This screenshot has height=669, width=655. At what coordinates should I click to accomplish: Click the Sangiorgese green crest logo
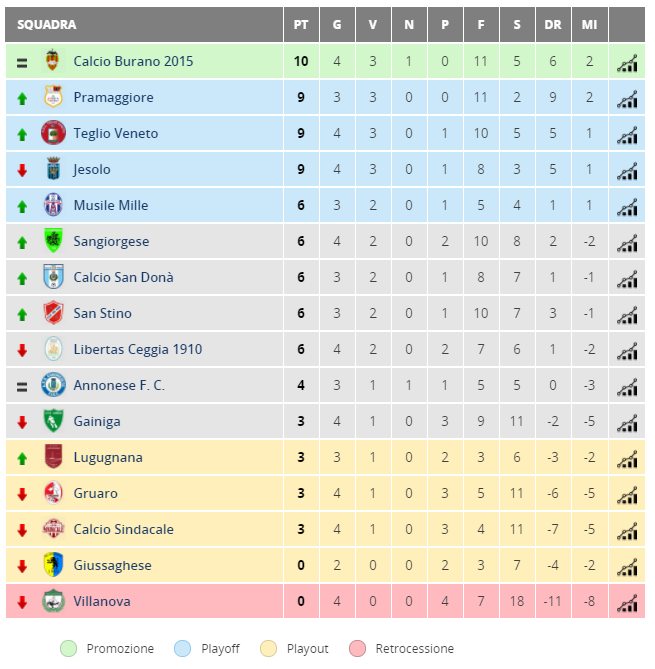coord(53,240)
